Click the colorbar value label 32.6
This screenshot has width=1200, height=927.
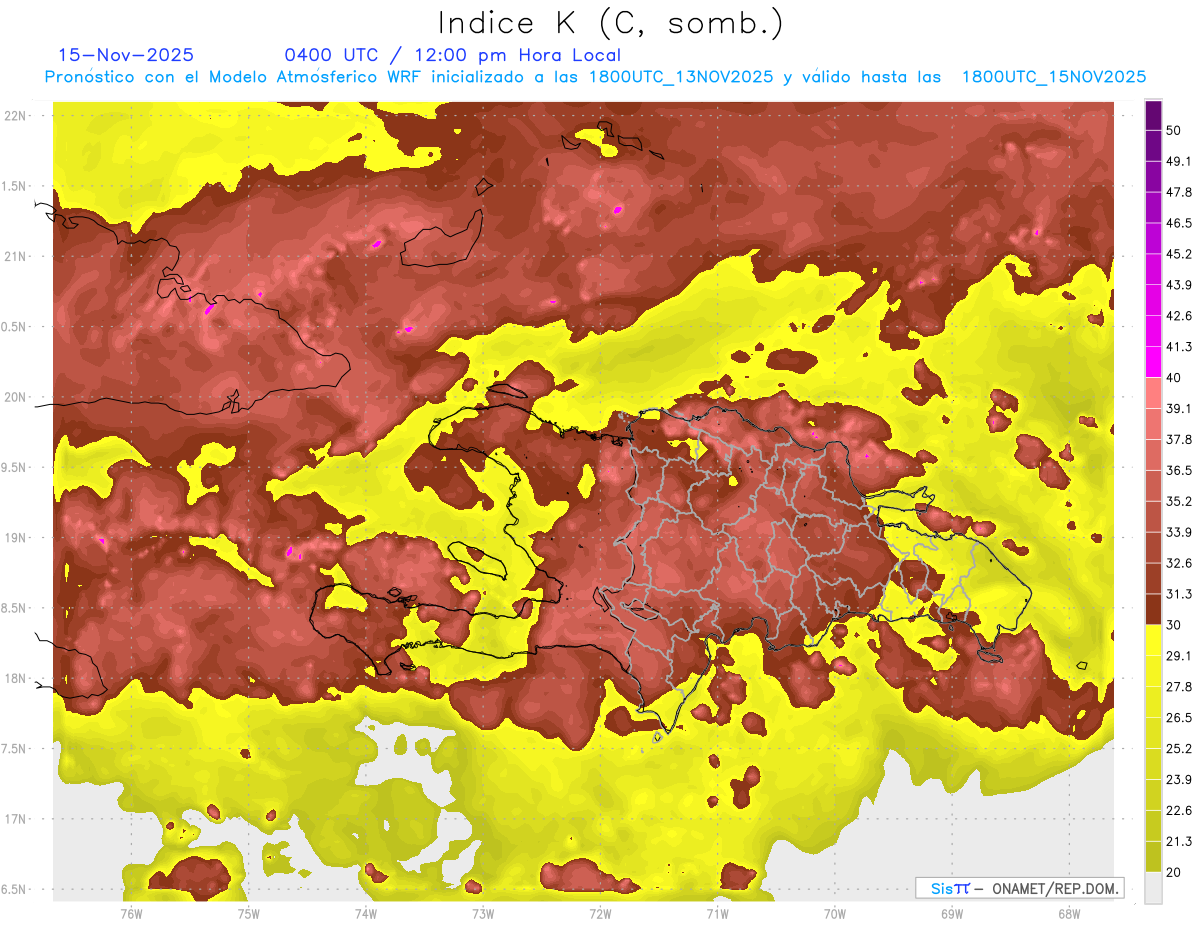(1178, 563)
